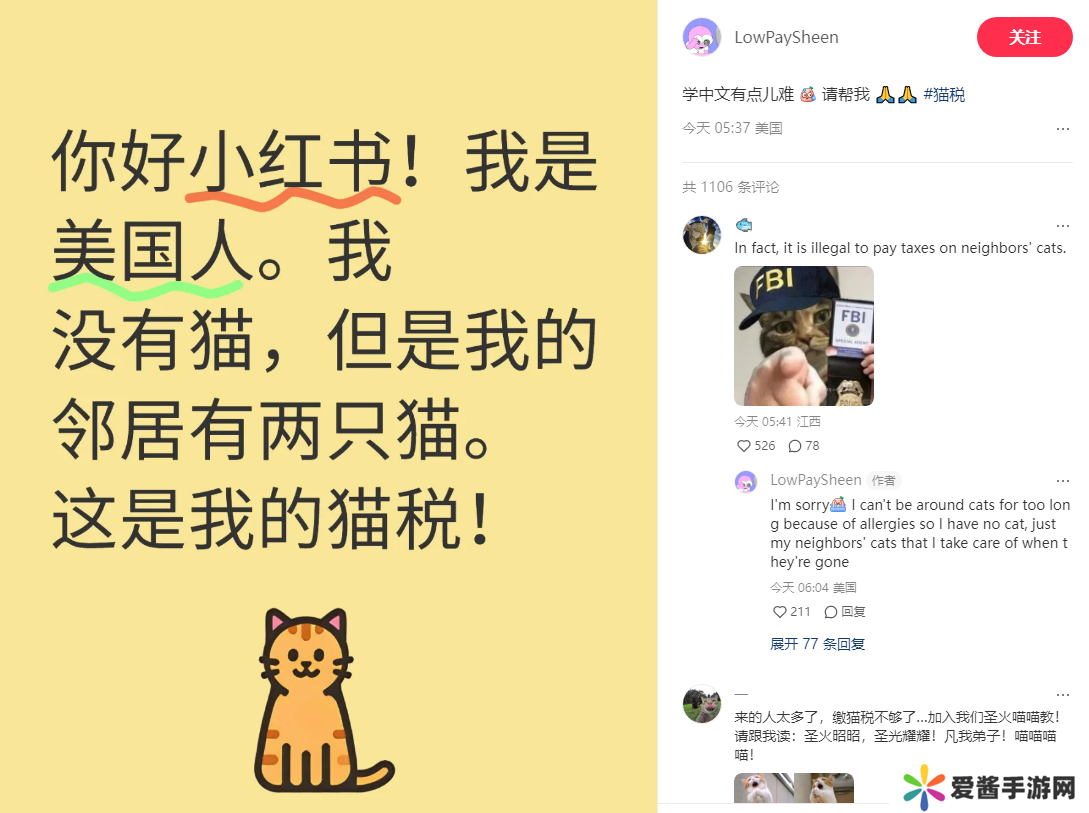Reply to LowPaySheen's comment via 回复

pos(845,612)
